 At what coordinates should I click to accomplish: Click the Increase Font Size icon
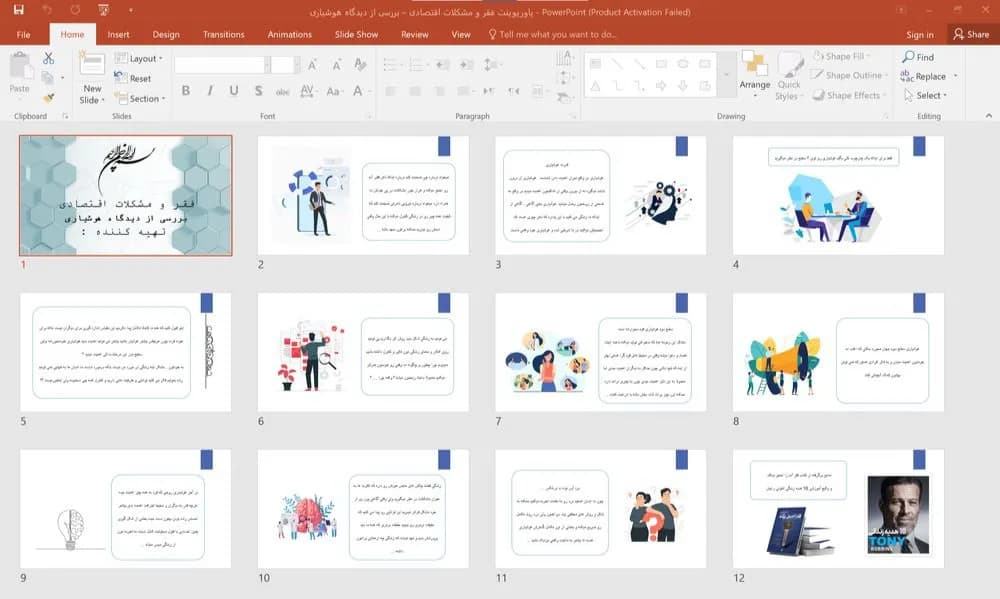pyautogui.click(x=312, y=64)
